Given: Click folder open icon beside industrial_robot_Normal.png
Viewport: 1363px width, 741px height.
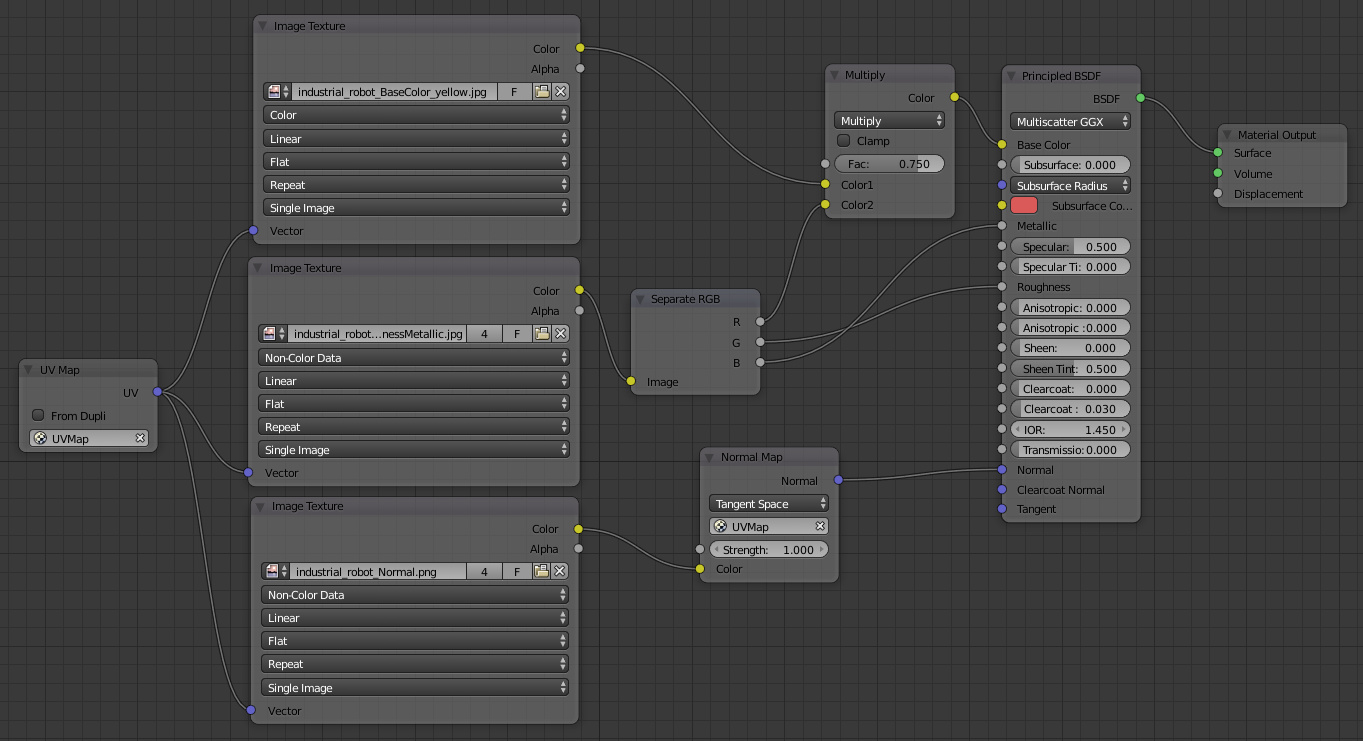Looking at the screenshot, I should pos(542,572).
